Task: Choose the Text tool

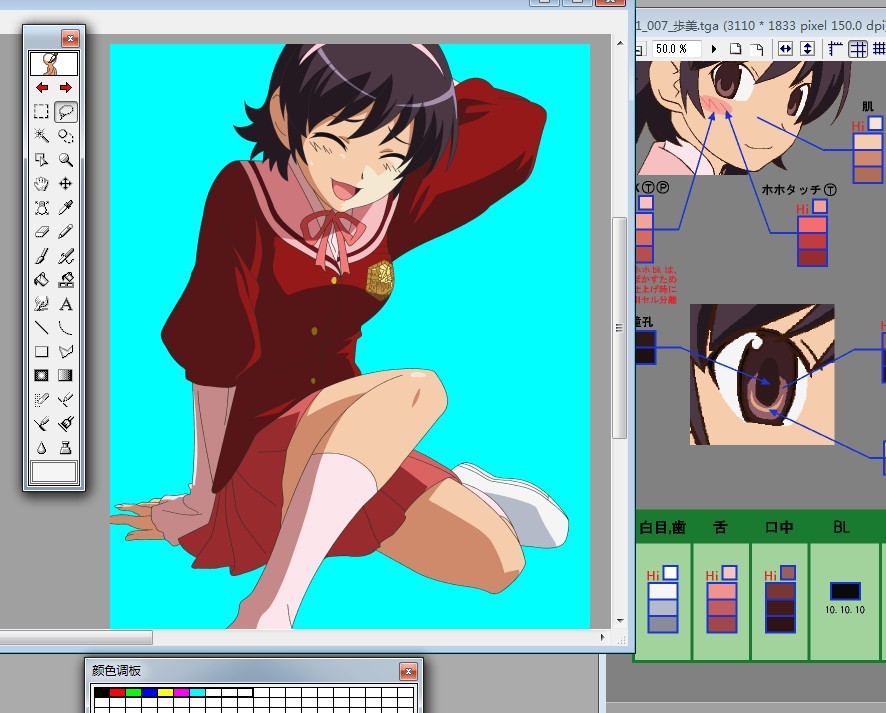Action: click(x=66, y=303)
